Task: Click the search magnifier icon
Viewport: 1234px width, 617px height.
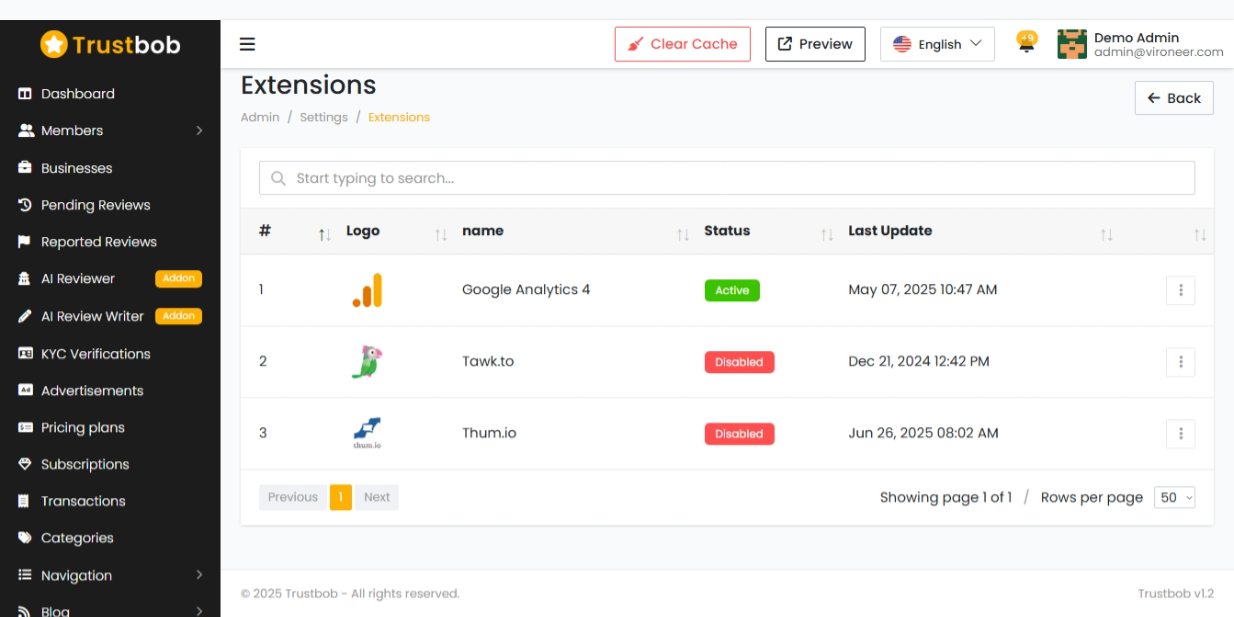Action: 278,178
